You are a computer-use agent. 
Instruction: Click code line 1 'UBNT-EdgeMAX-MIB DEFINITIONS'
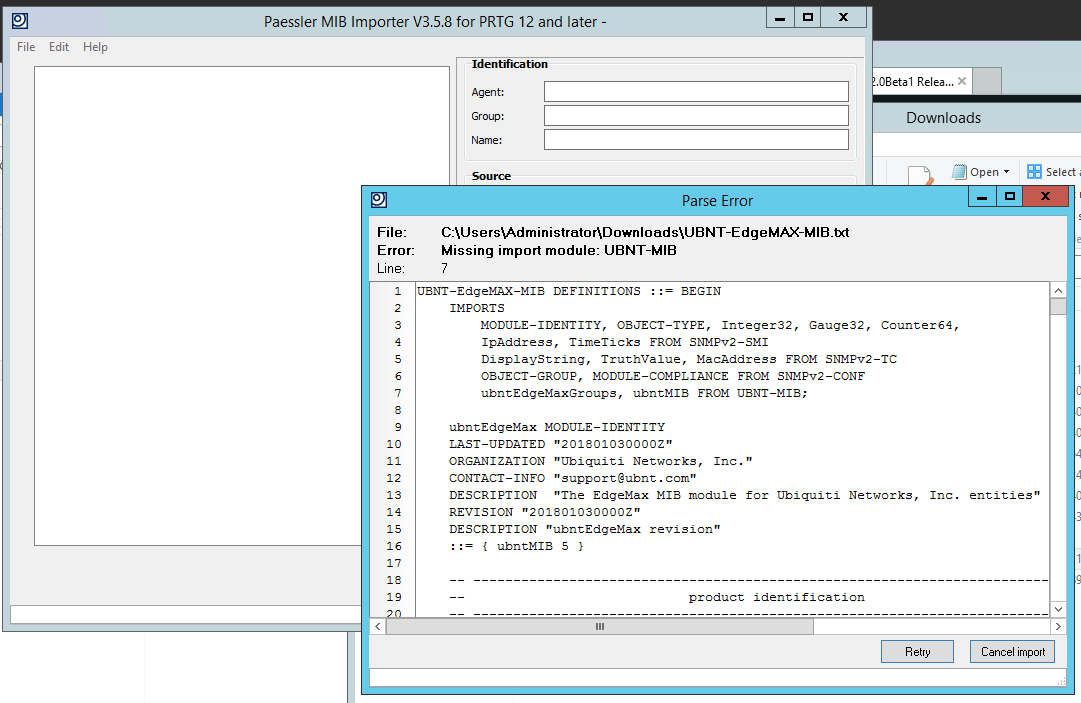point(569,291)
